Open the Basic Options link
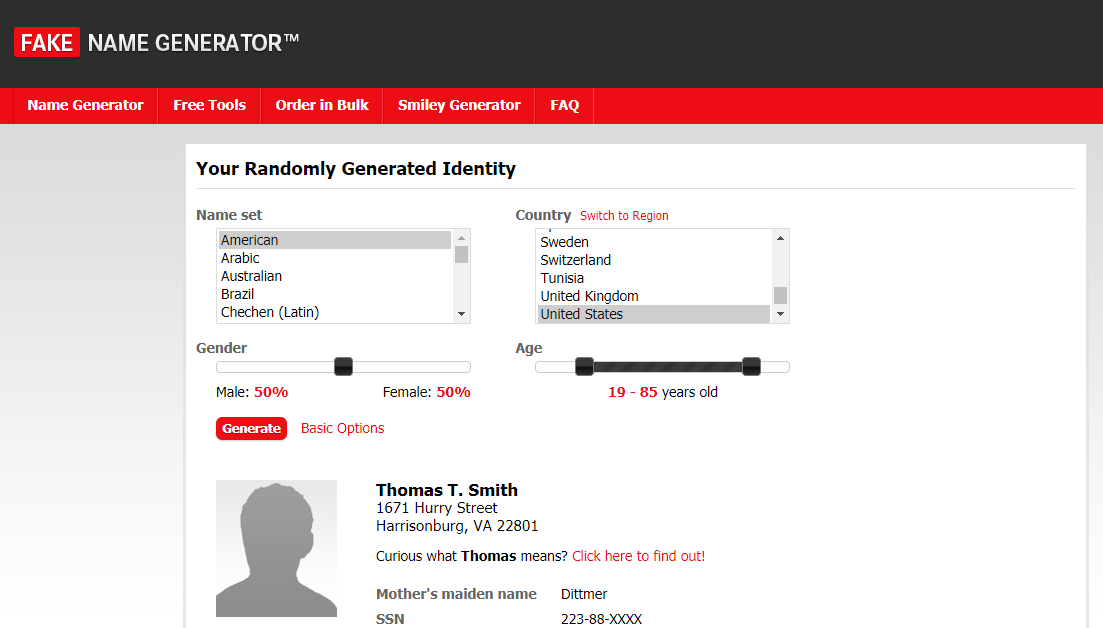 click(x=343, y=428)
